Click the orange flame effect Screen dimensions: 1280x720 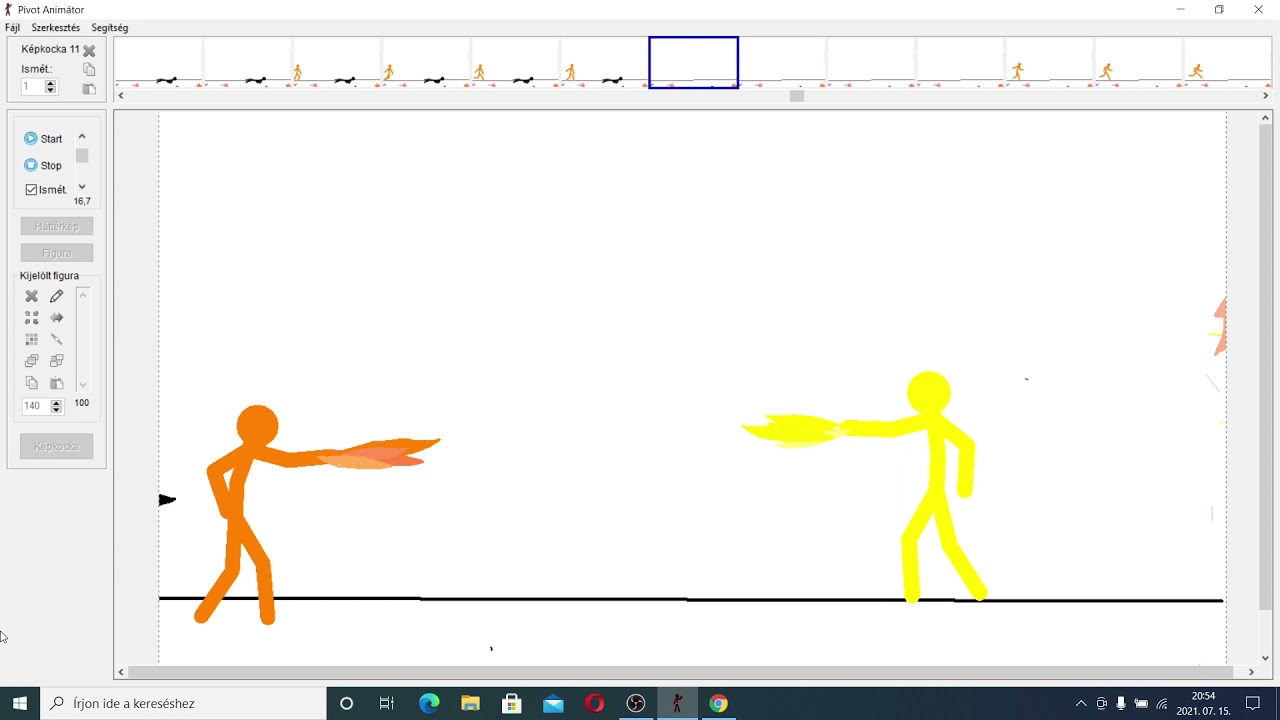378,453
